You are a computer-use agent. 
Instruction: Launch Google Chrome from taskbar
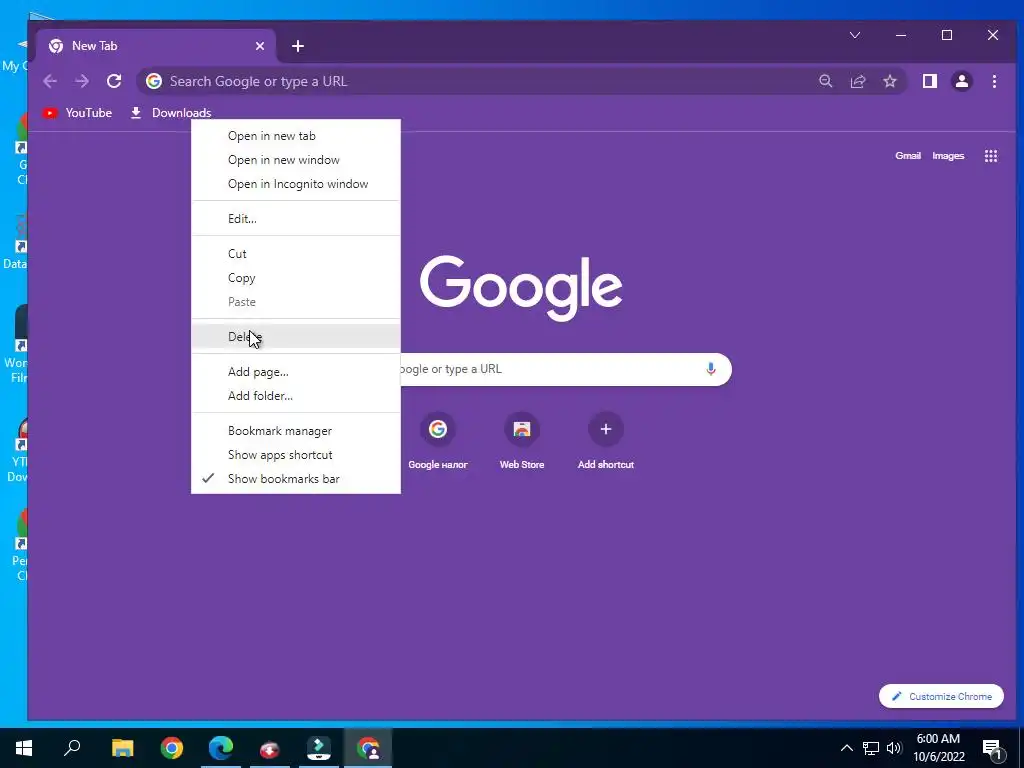172,748
